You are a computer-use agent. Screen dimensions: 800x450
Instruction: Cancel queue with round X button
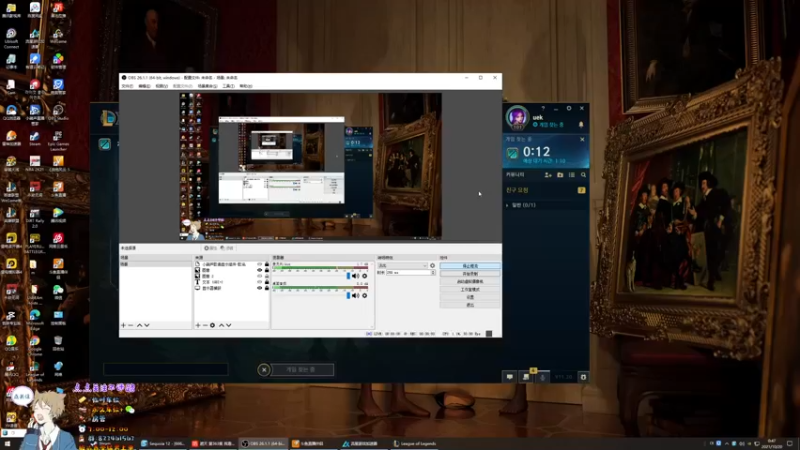pyautogui.click(x=264, y=370)
